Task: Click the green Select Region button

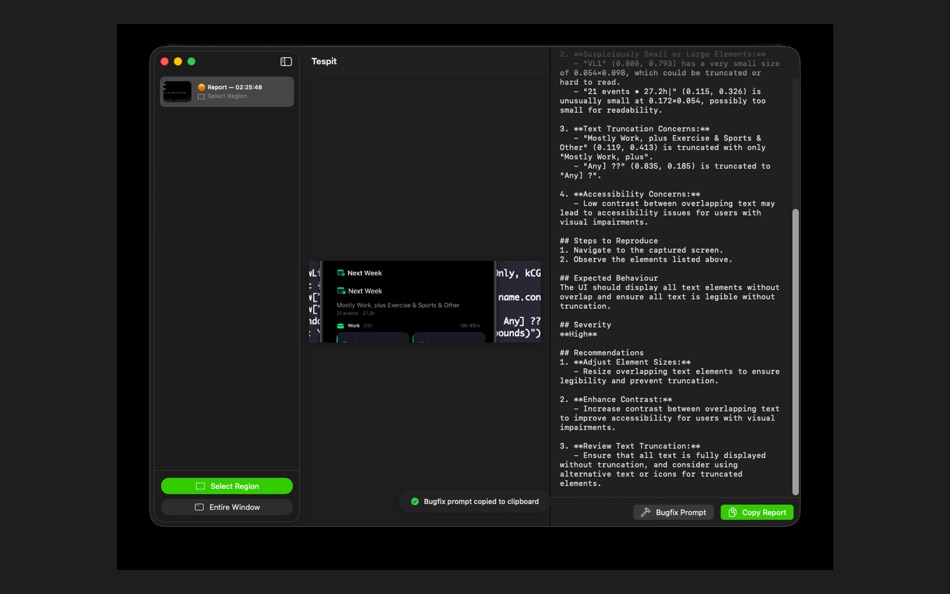Action: tap(227, 486)
